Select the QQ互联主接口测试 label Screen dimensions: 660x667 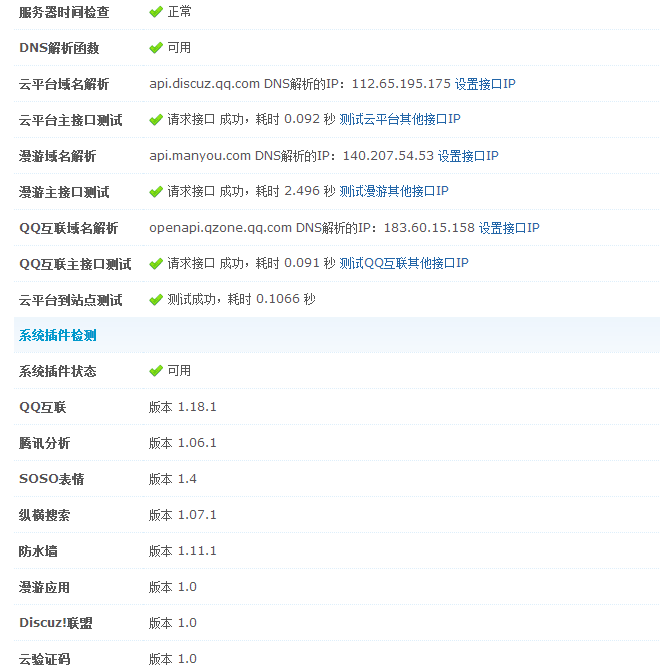75,264
